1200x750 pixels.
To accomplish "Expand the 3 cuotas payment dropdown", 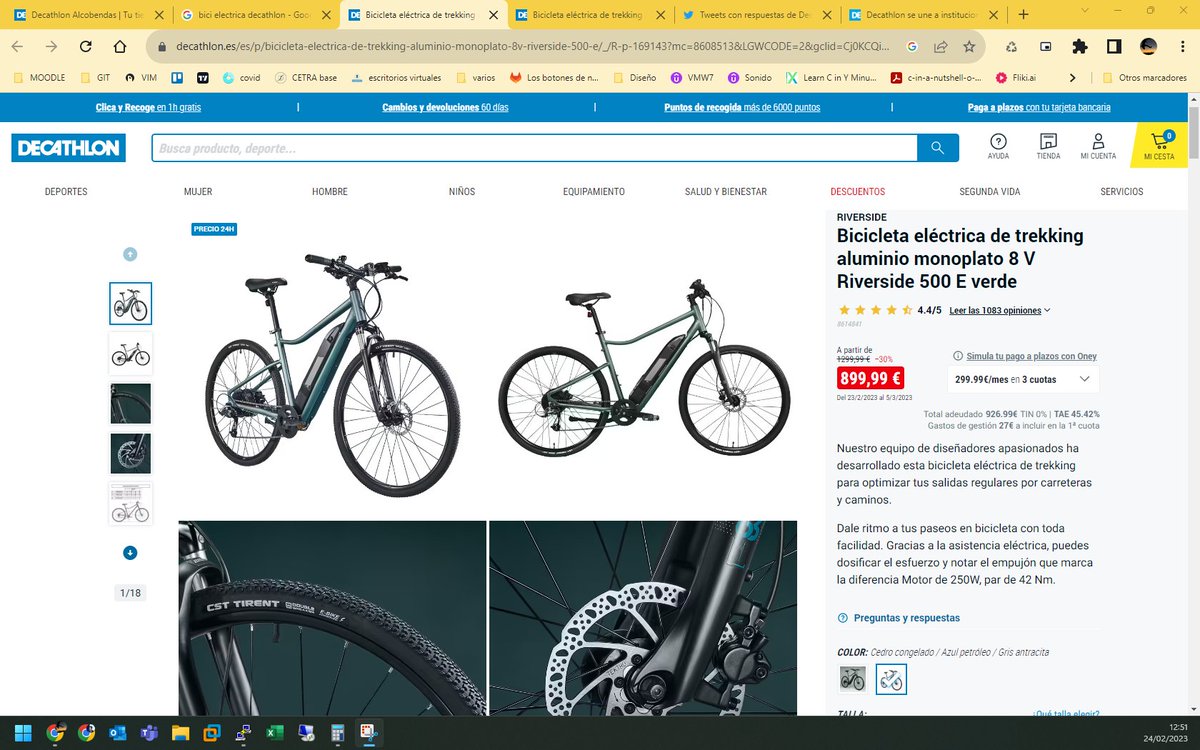I will pyautogui.click(x=1022, y=379).
